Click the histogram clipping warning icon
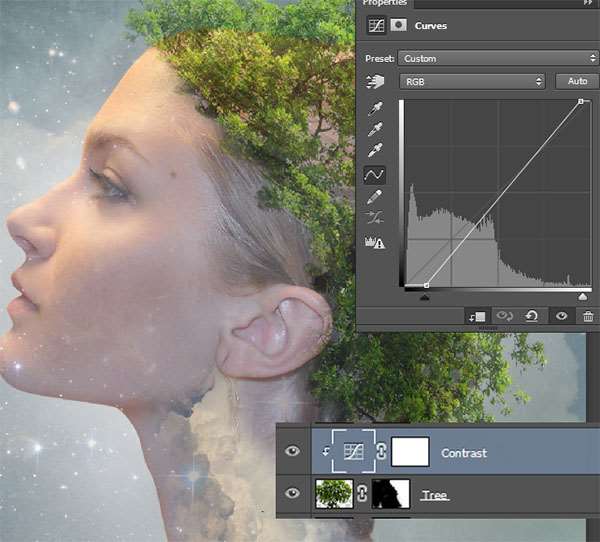The height and width of the screenshot is (542, 600). click(376, 241)
